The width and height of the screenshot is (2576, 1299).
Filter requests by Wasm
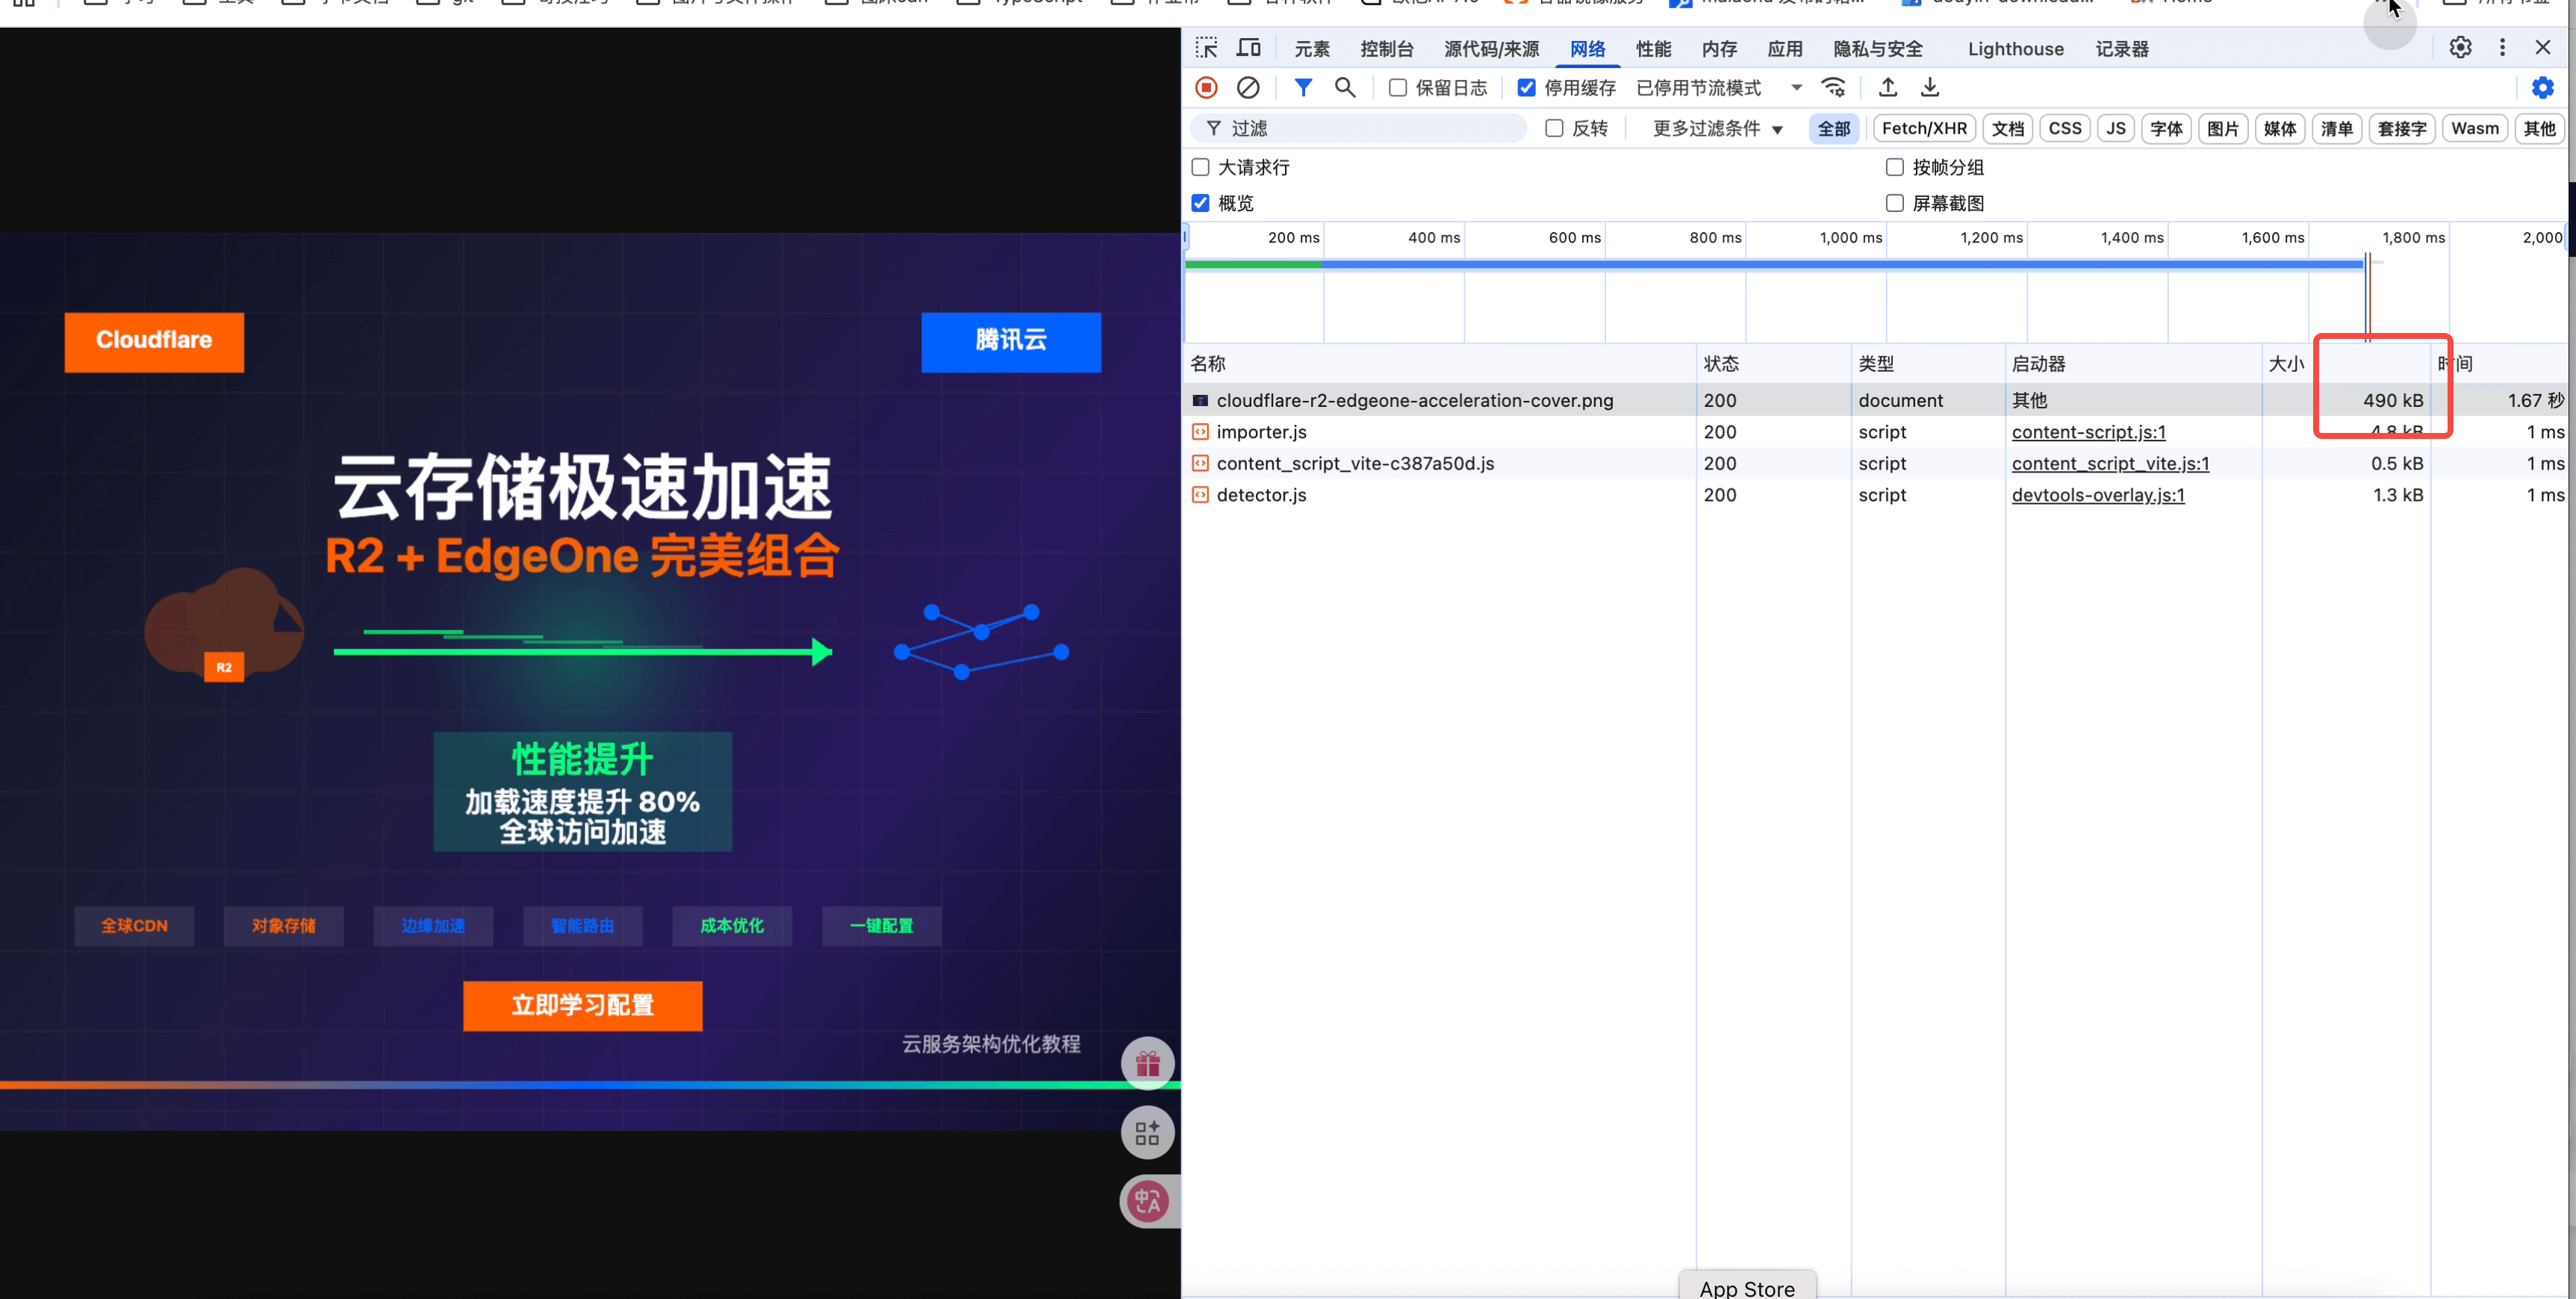coord(2474,129)
